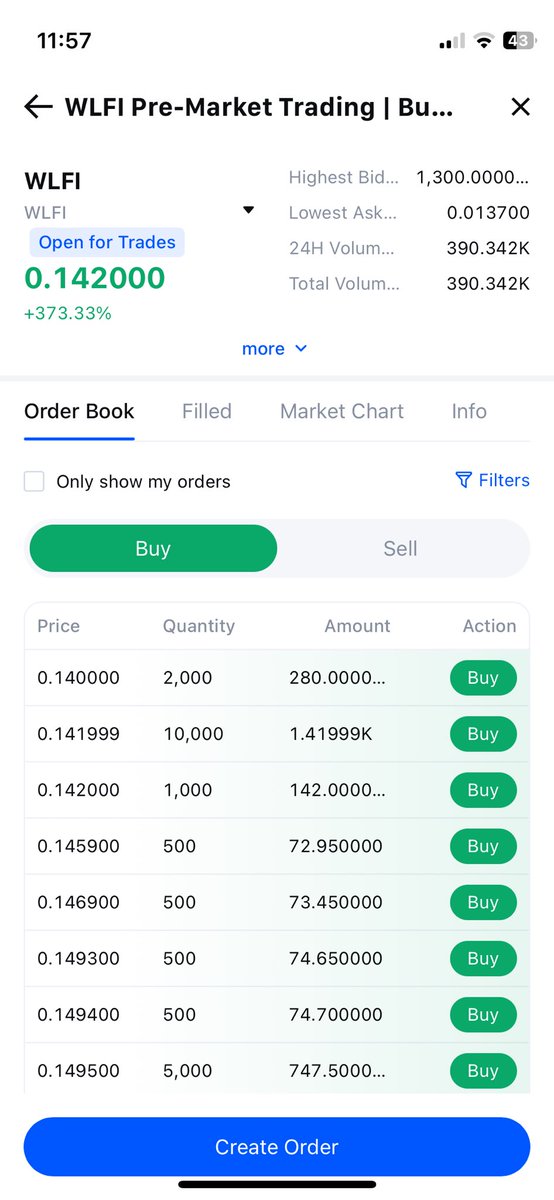
Task: Close the WLFI Pre-Market Trading page
Action: pos(520,107)
